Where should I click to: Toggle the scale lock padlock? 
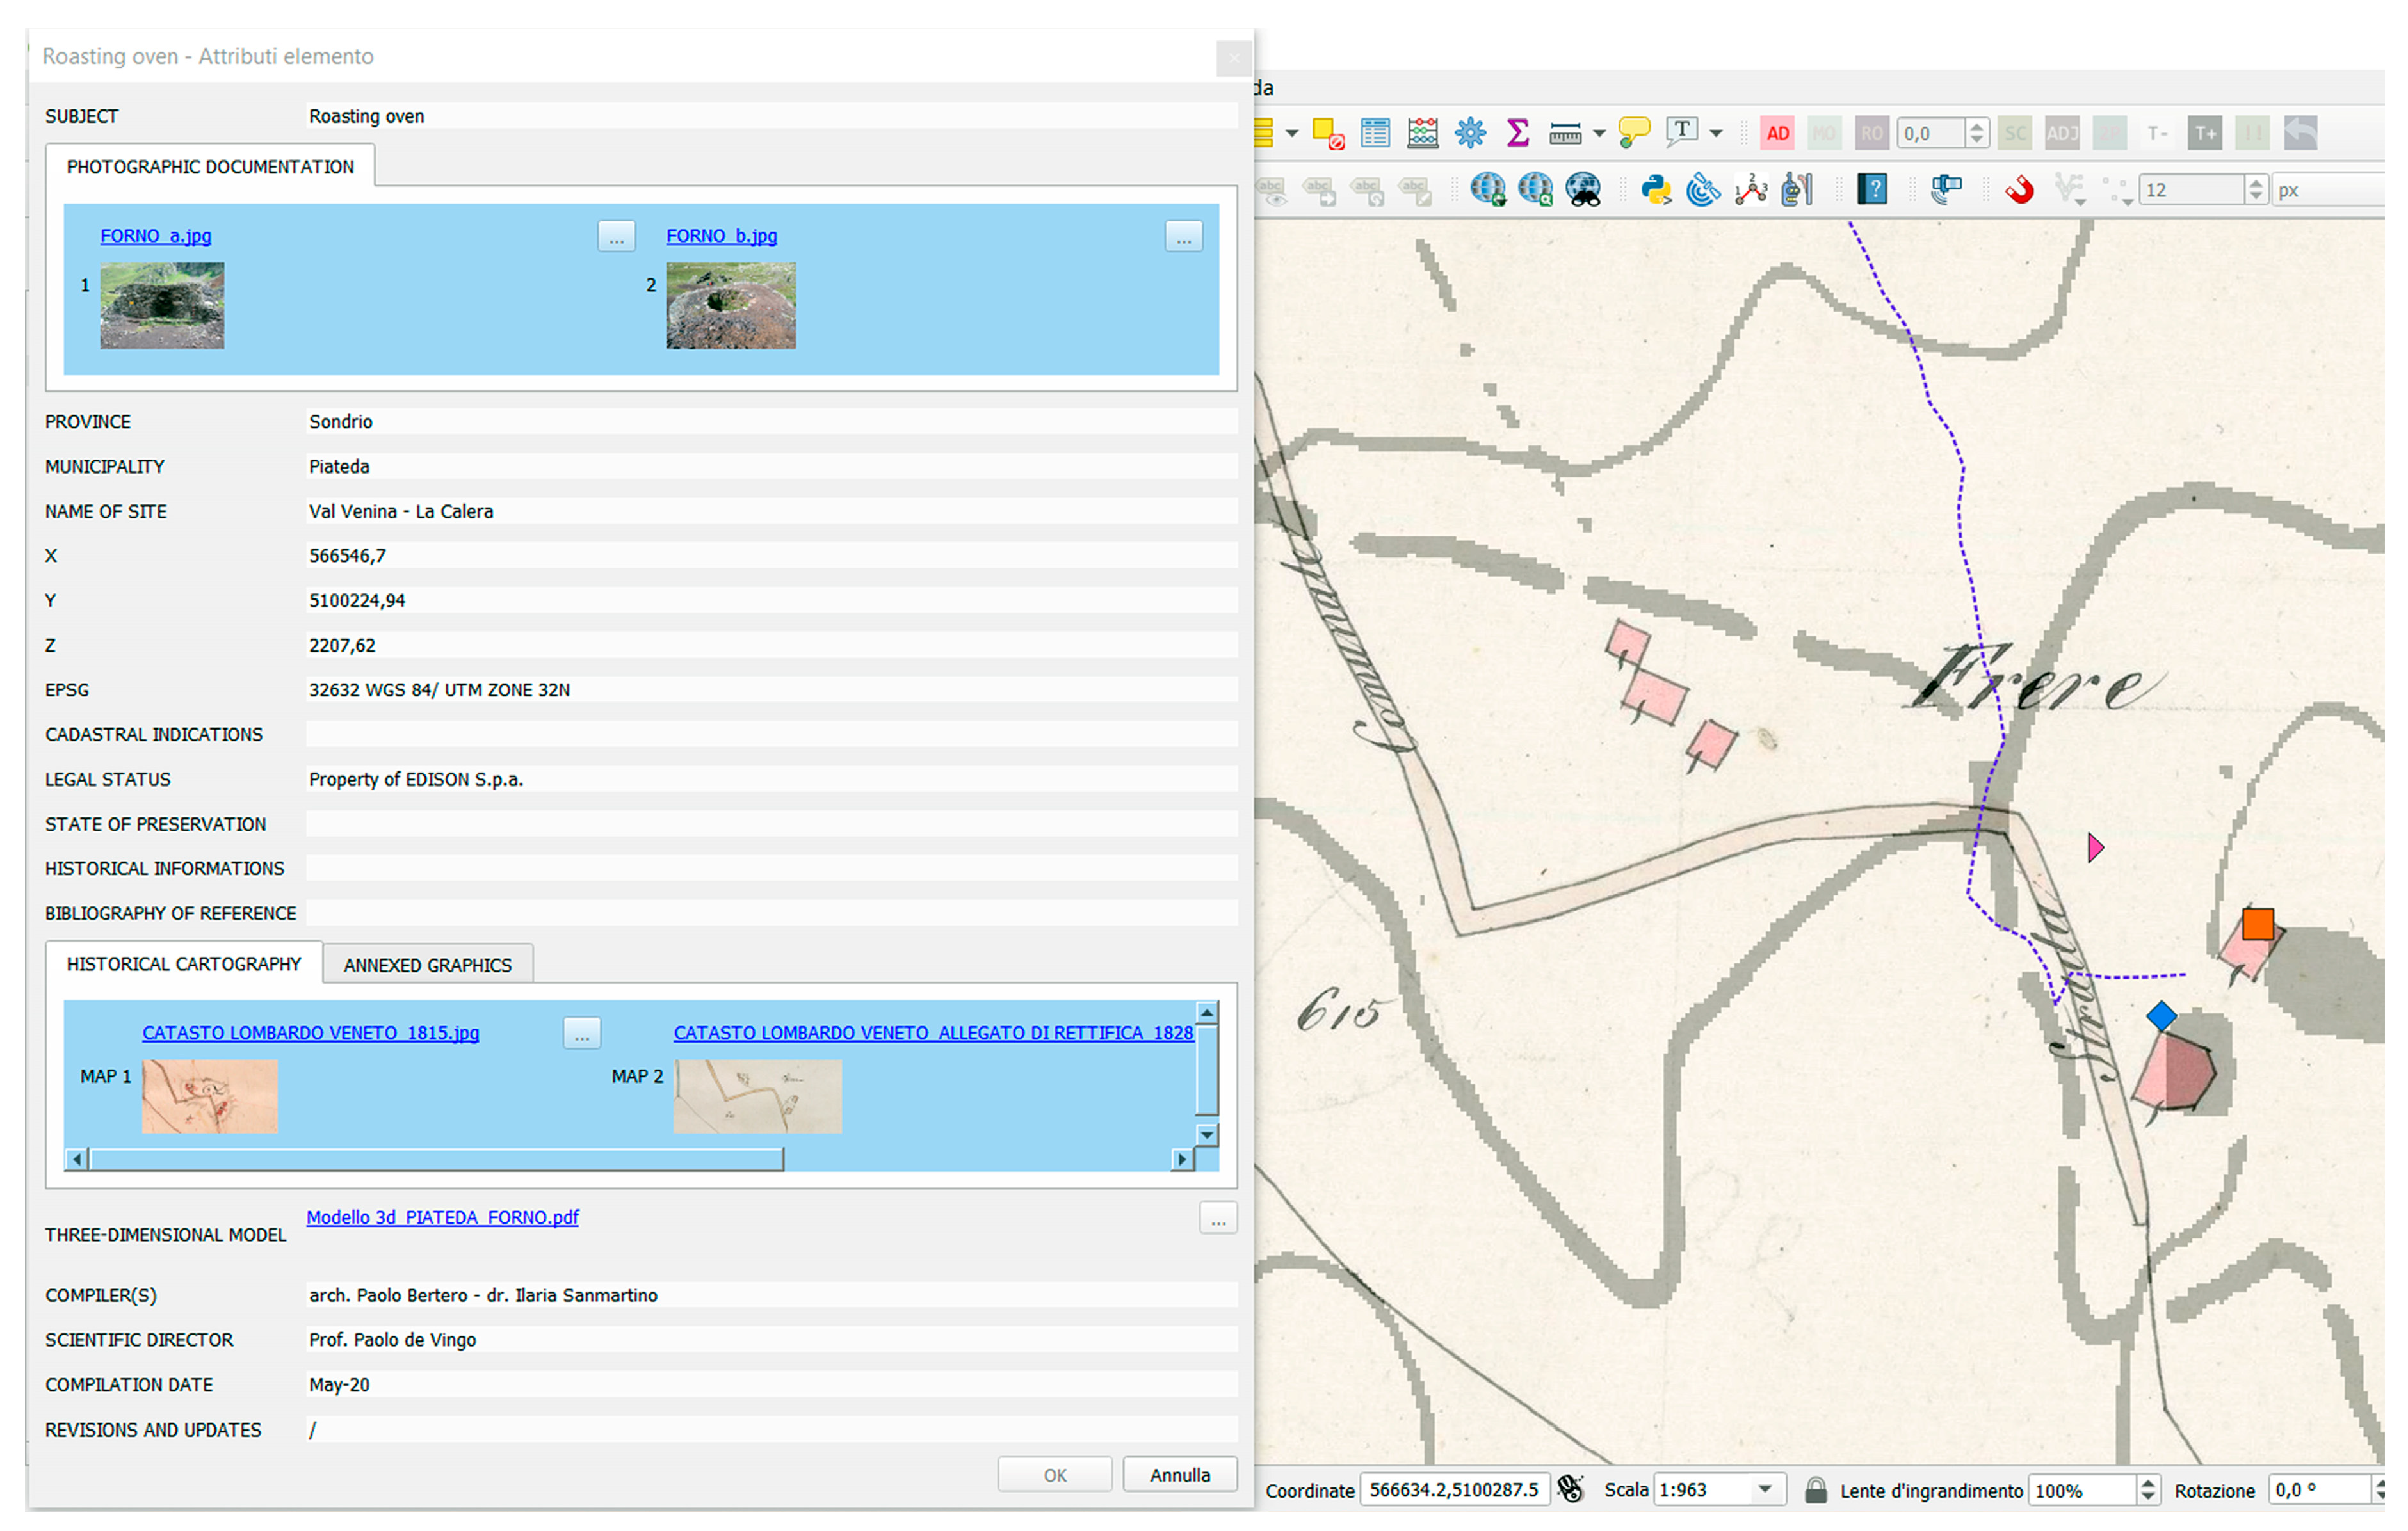pyautogui.click(x=1816, y=1490)
